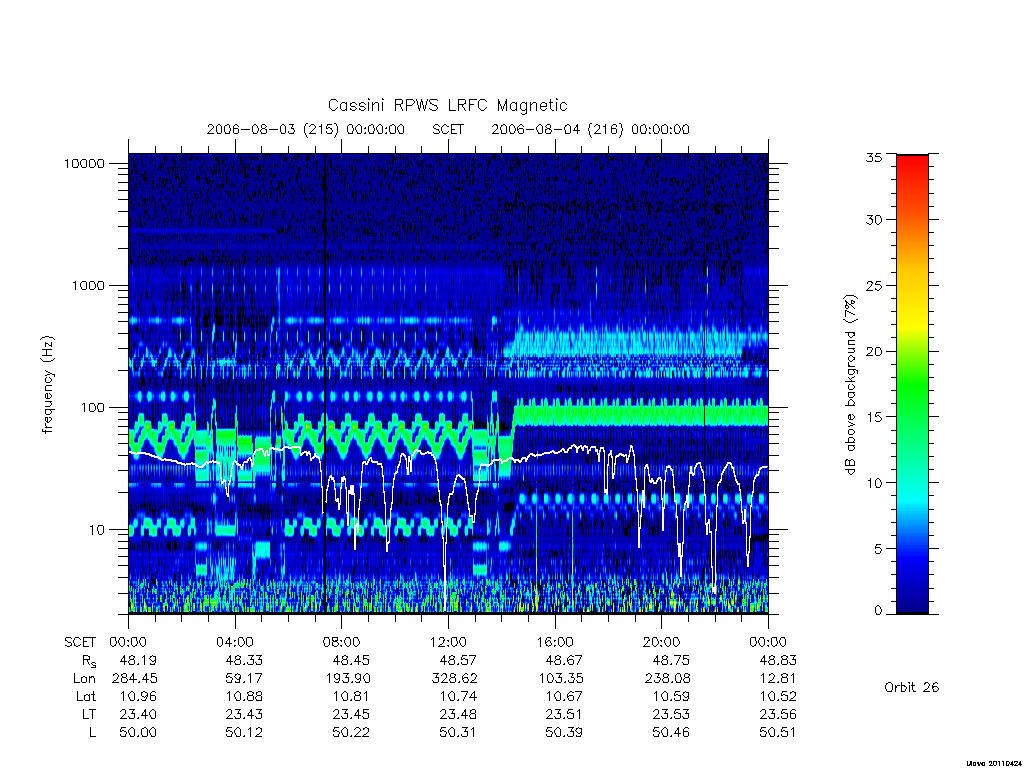This screenshot has width=1024, height=768.
Task: Click the Rs value 48.19
Action: tap(138, 660)
